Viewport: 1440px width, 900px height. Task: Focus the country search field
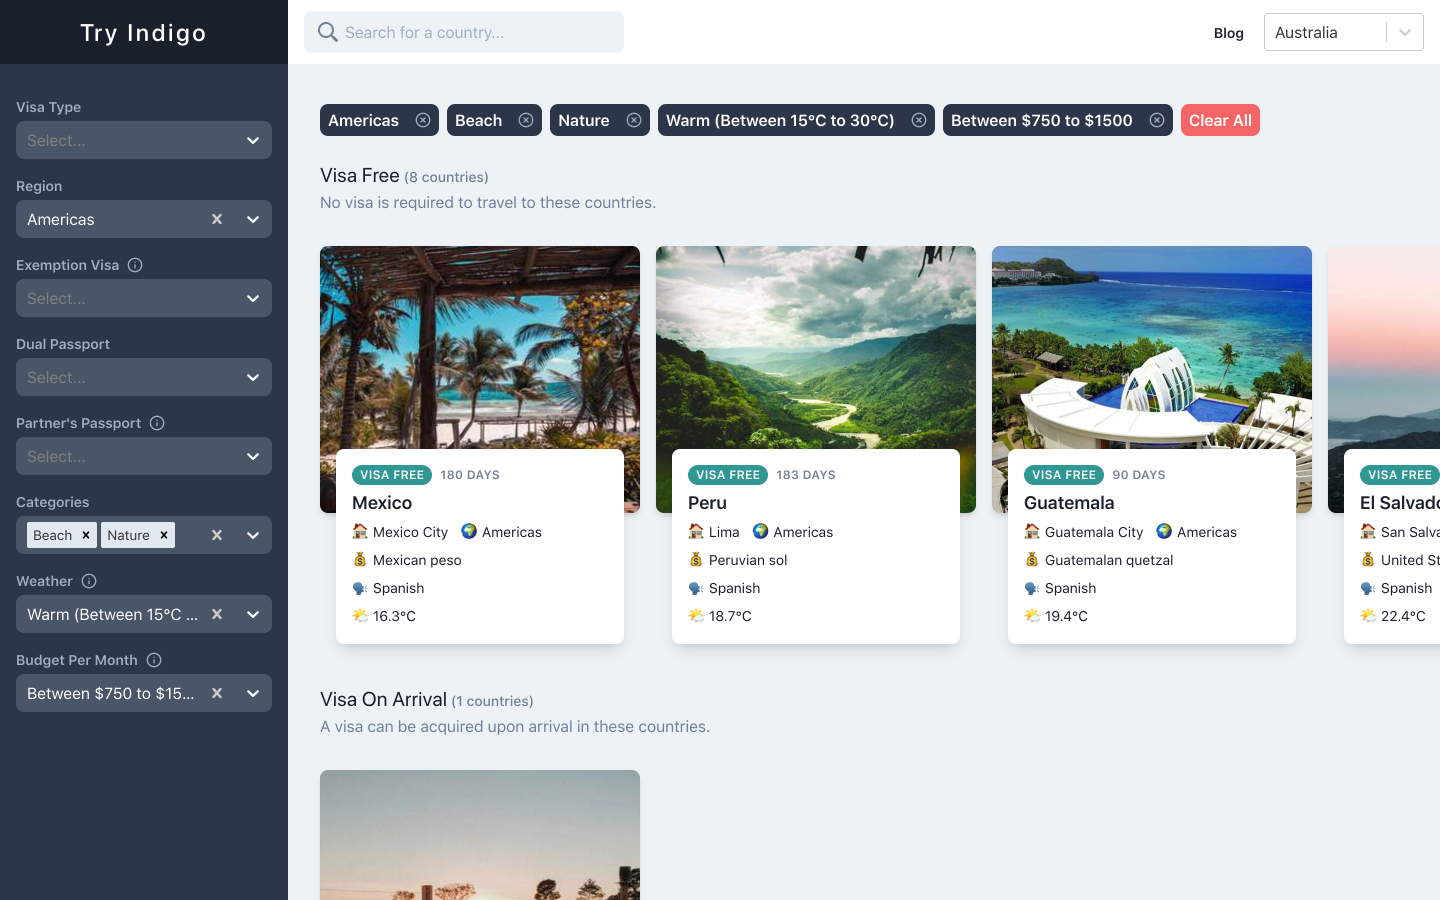pyautogui.click(x=464, y=32)
